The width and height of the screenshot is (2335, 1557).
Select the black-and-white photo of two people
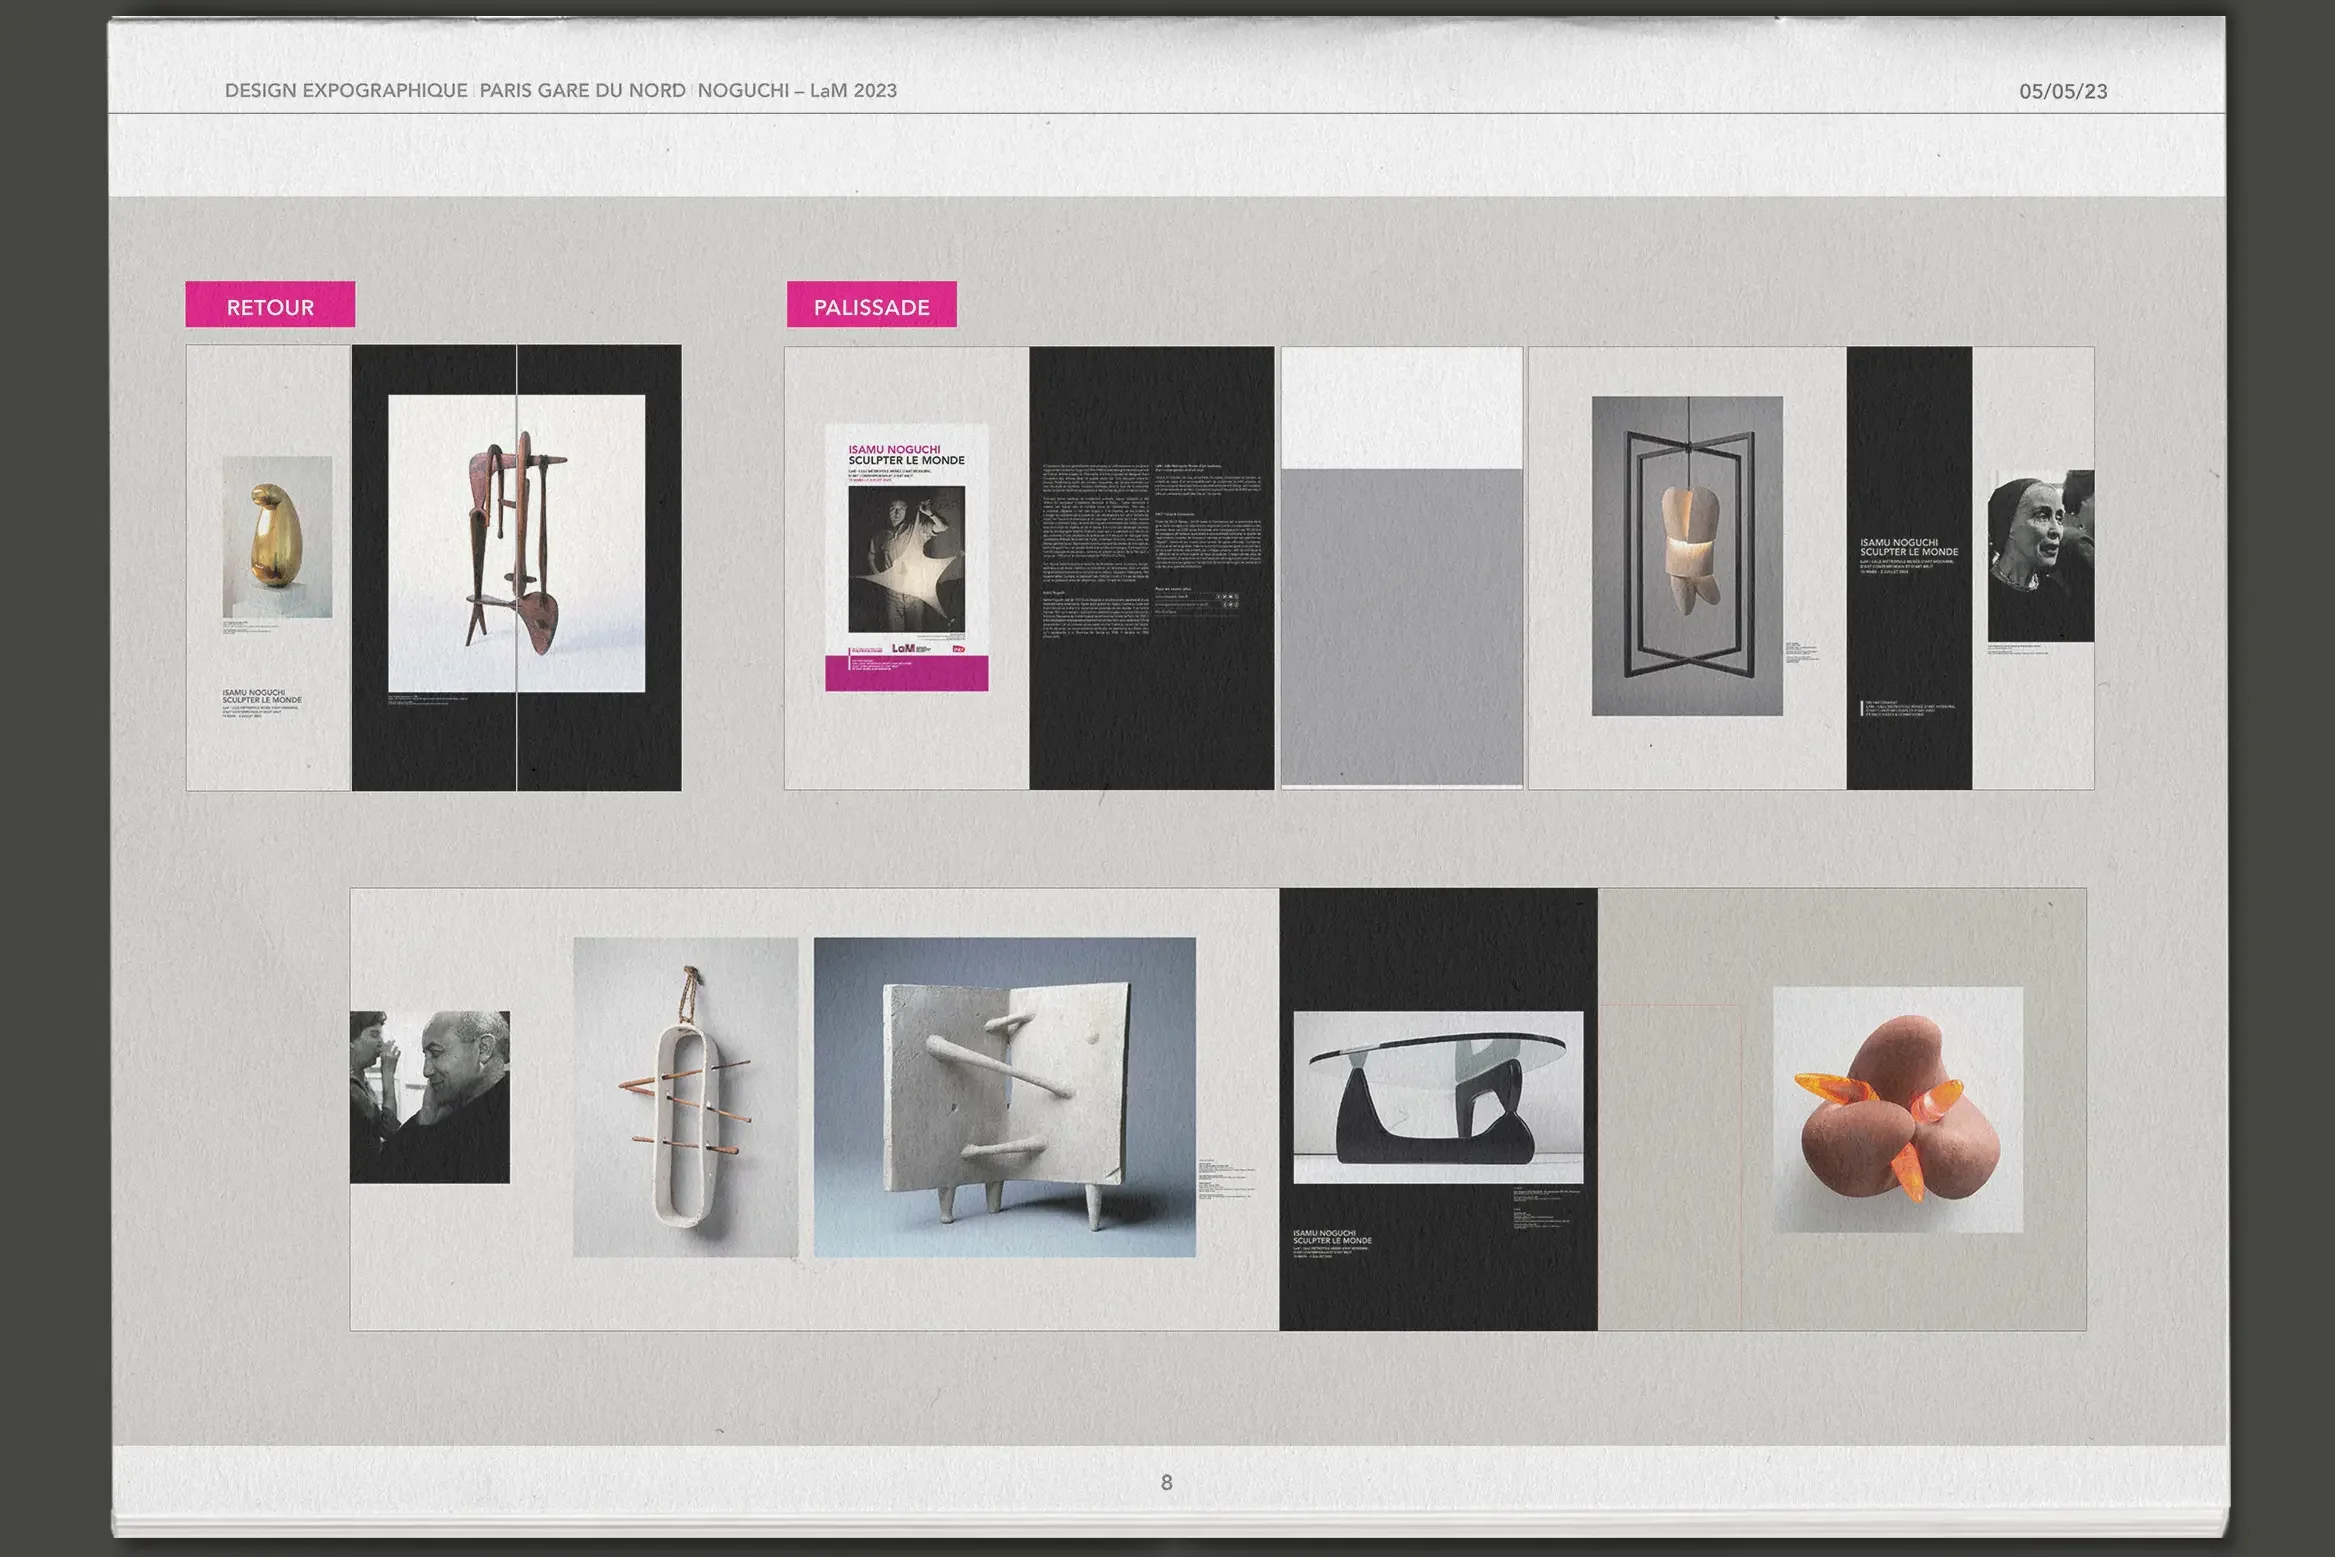(x=430, y=1097)
